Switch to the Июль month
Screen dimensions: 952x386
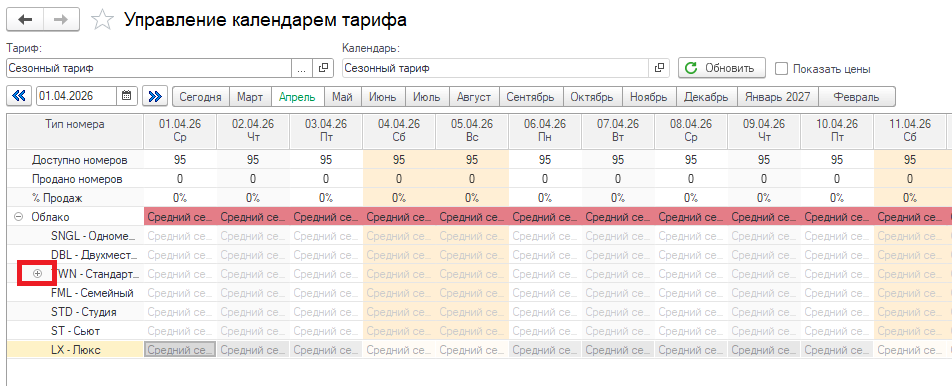426,96
